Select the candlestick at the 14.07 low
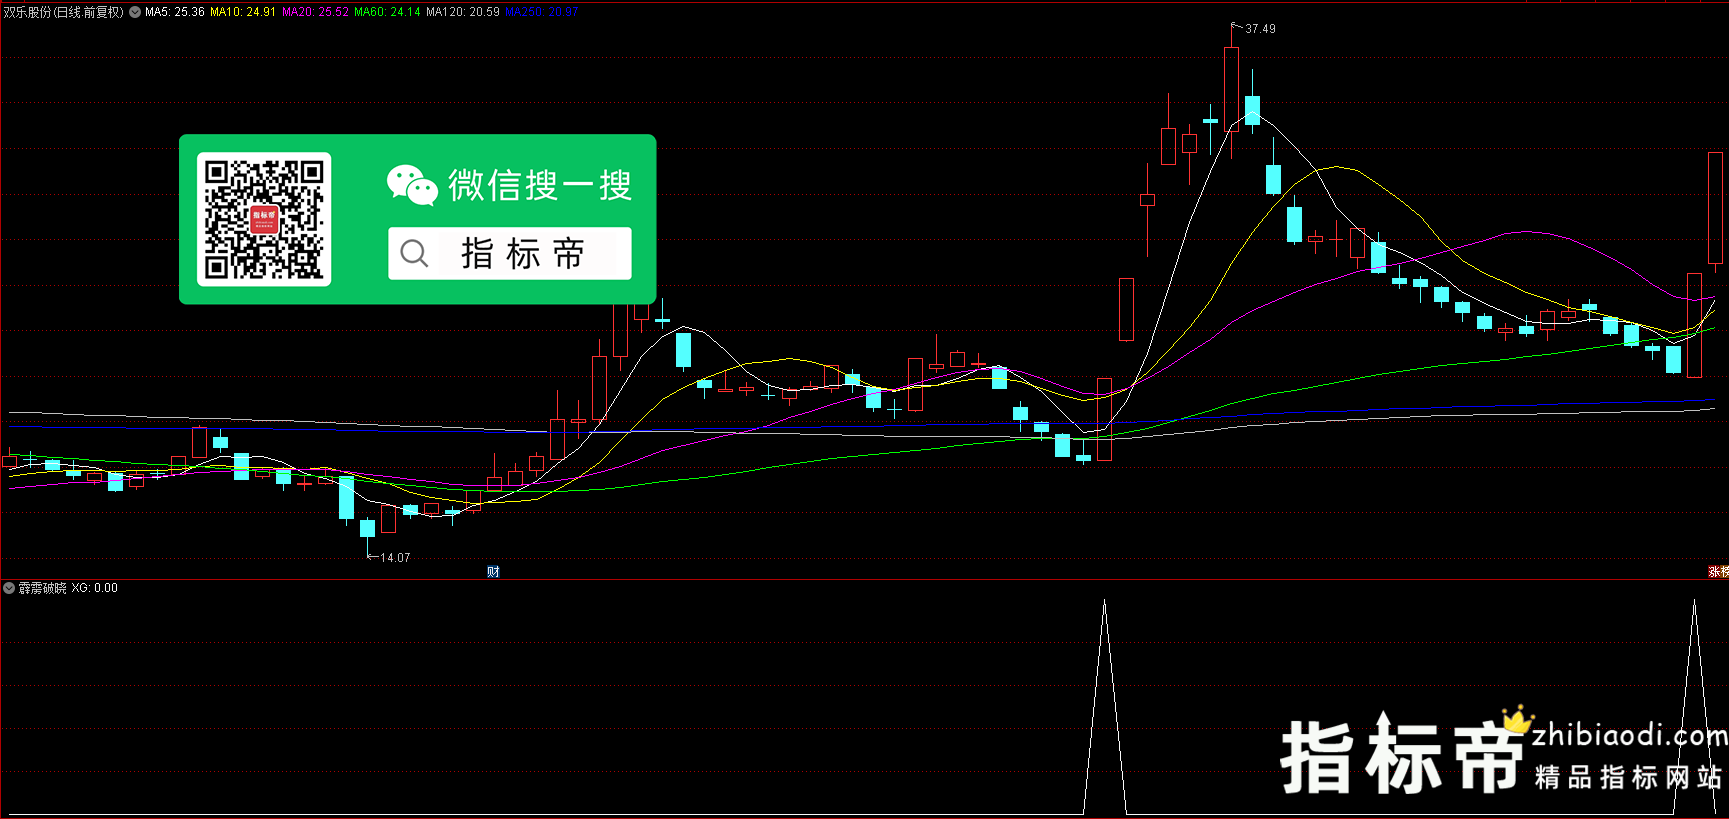Viewport: 1729px width, 819px height. point(368,528)
